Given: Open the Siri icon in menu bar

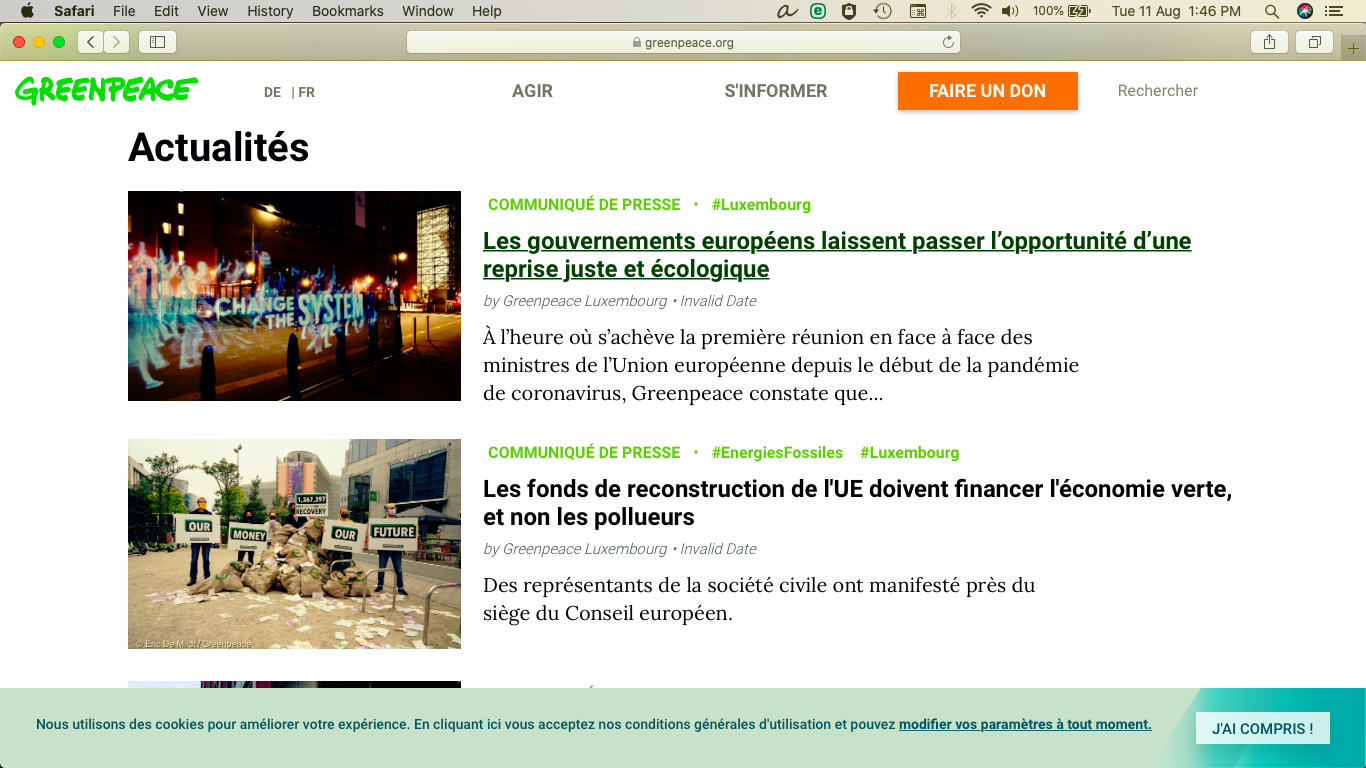Looking at the screenshot, I should 1304,11.
